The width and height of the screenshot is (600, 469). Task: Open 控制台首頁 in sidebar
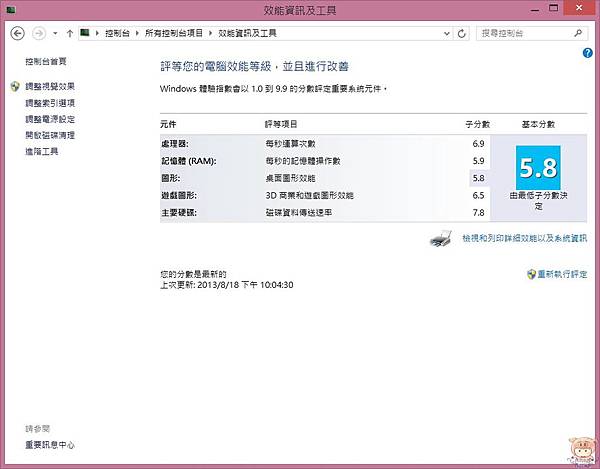click(x=46, y=61)
